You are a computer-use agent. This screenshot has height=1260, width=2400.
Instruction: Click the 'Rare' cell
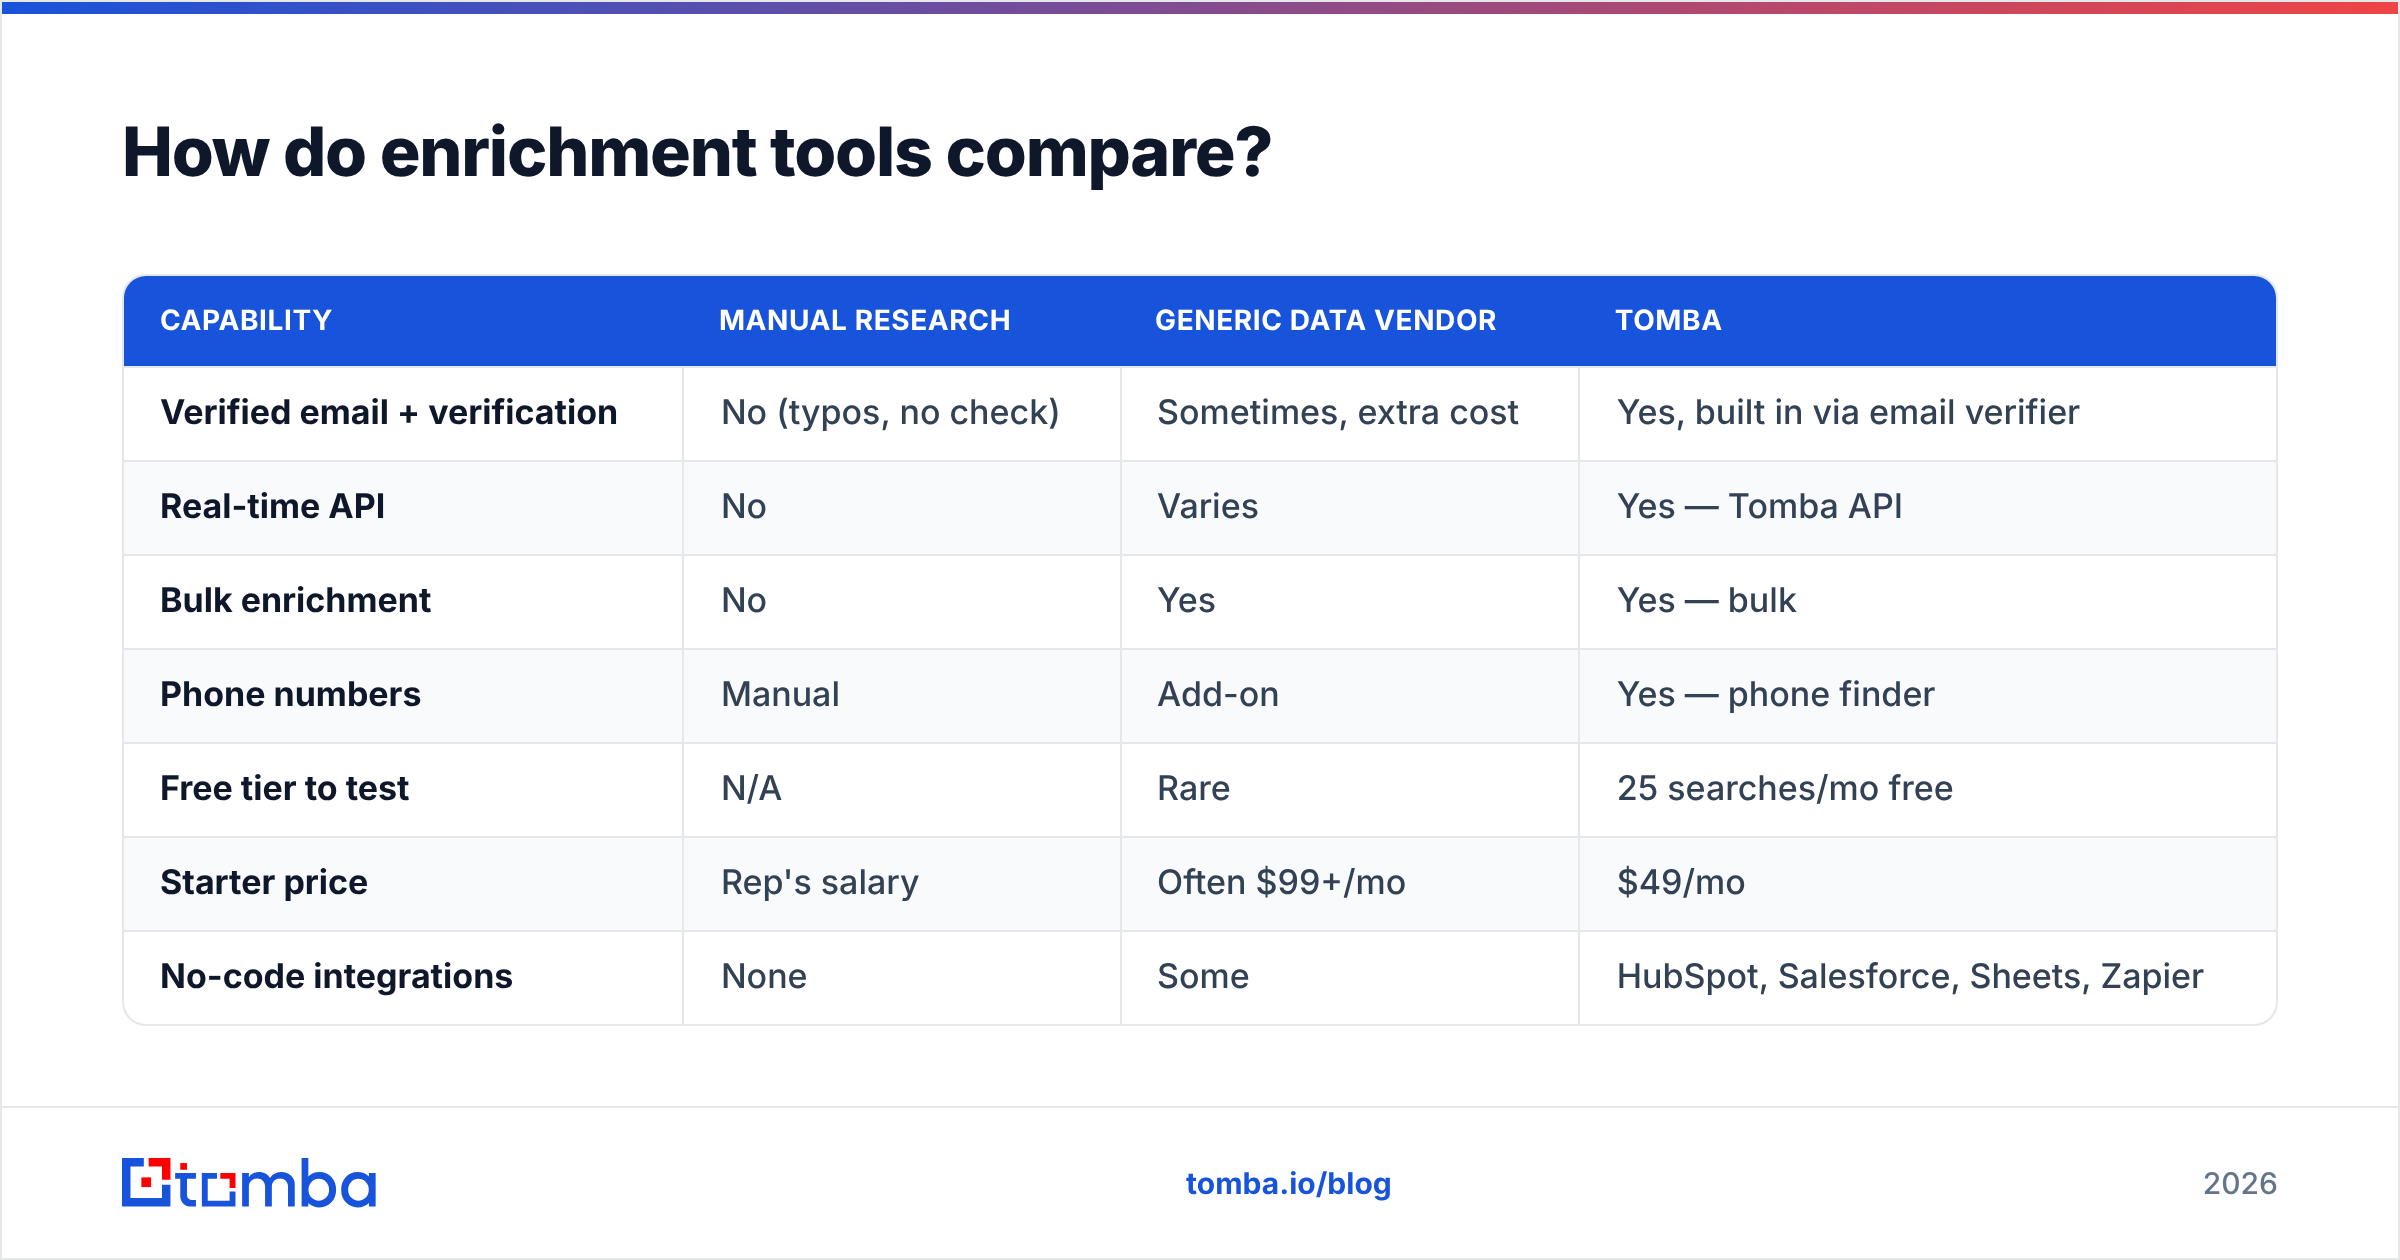[1194, 788]
